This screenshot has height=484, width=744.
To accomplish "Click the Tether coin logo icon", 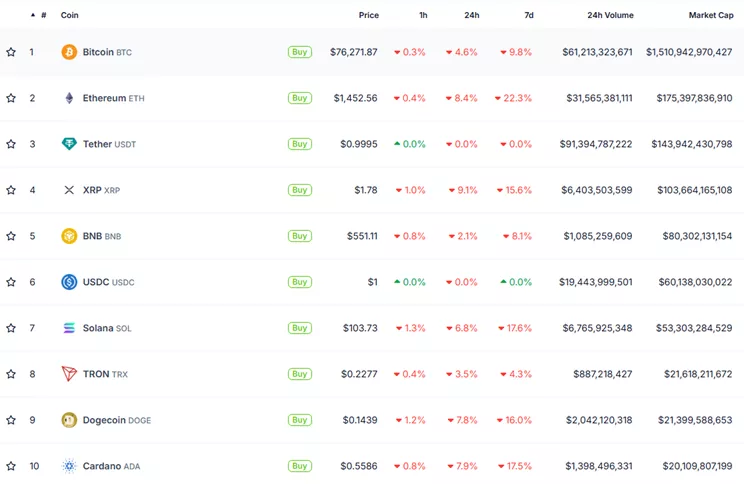I will point(69,144).
